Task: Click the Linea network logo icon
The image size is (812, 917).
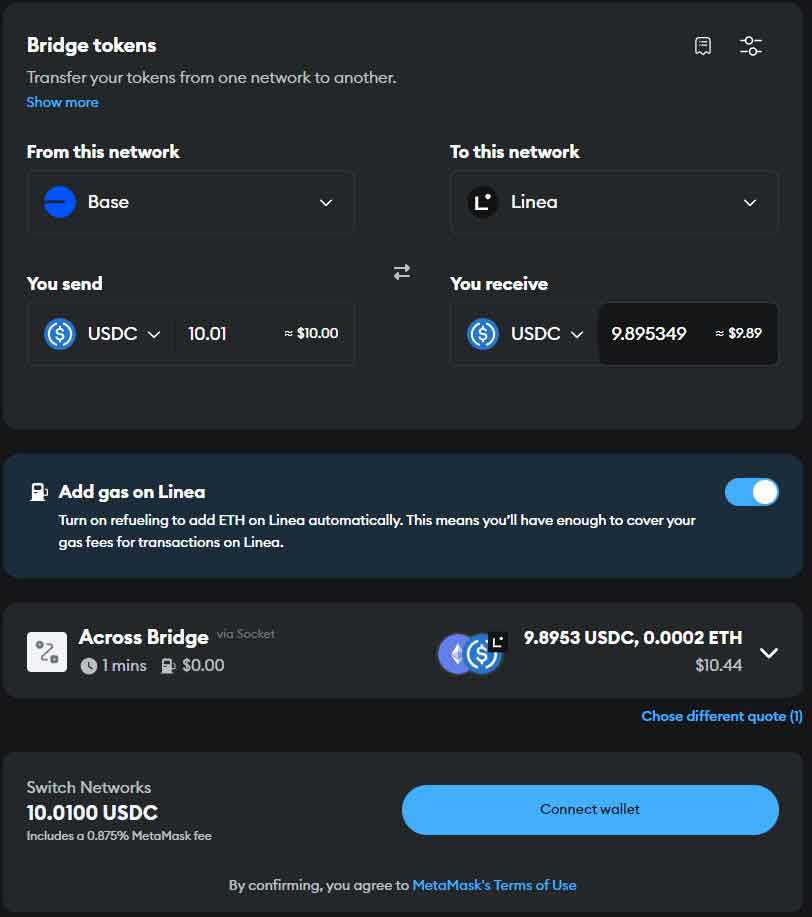Action: (483, 202)
